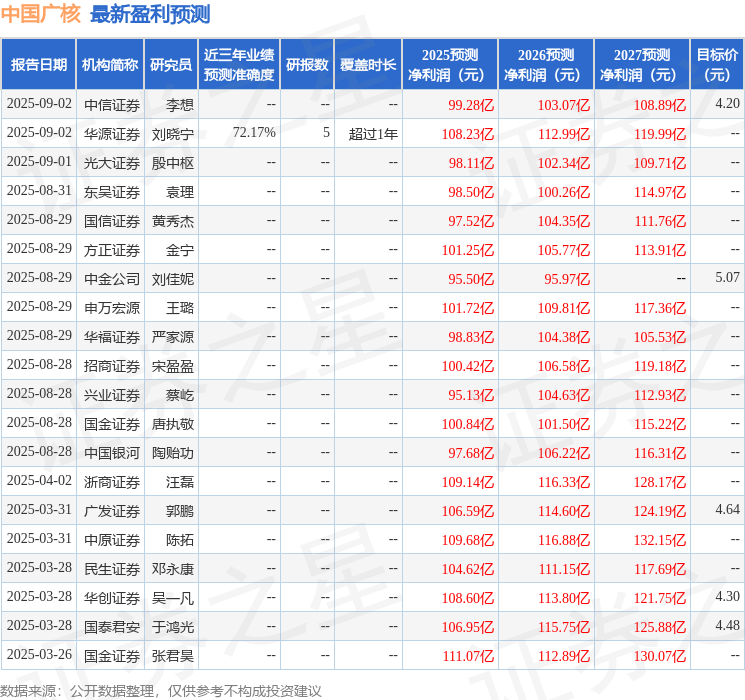Viewport: 745px width, 700px height.
Task: Click researcher 殷中枢 cell
Action: pyautogui.click(x=173, y=163)
